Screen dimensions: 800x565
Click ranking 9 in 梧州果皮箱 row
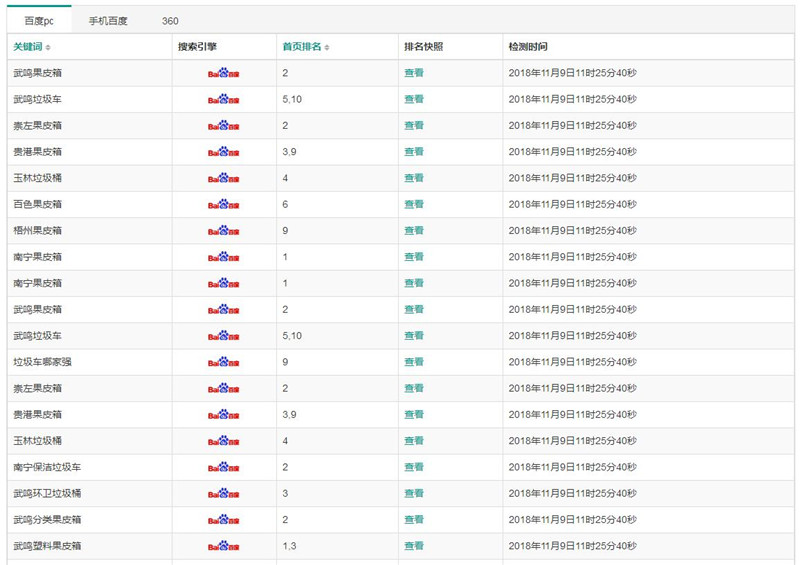(x=285, y=230)
